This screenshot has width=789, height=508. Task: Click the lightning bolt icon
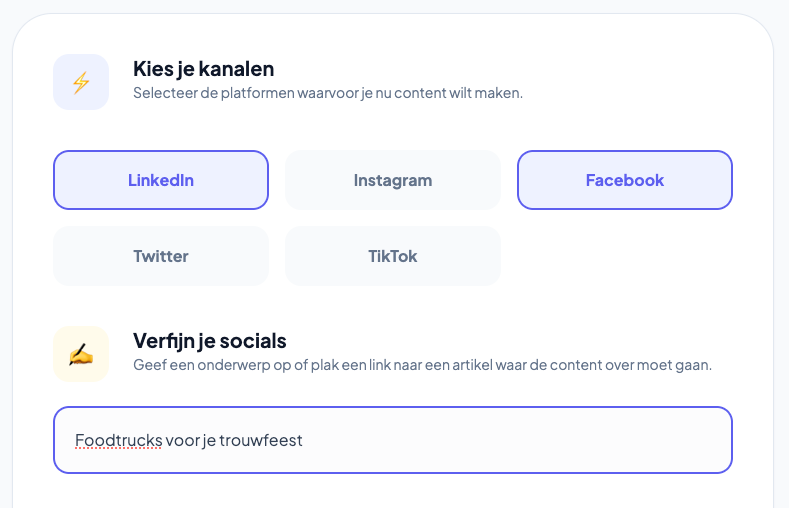click(x=81, y=82)
